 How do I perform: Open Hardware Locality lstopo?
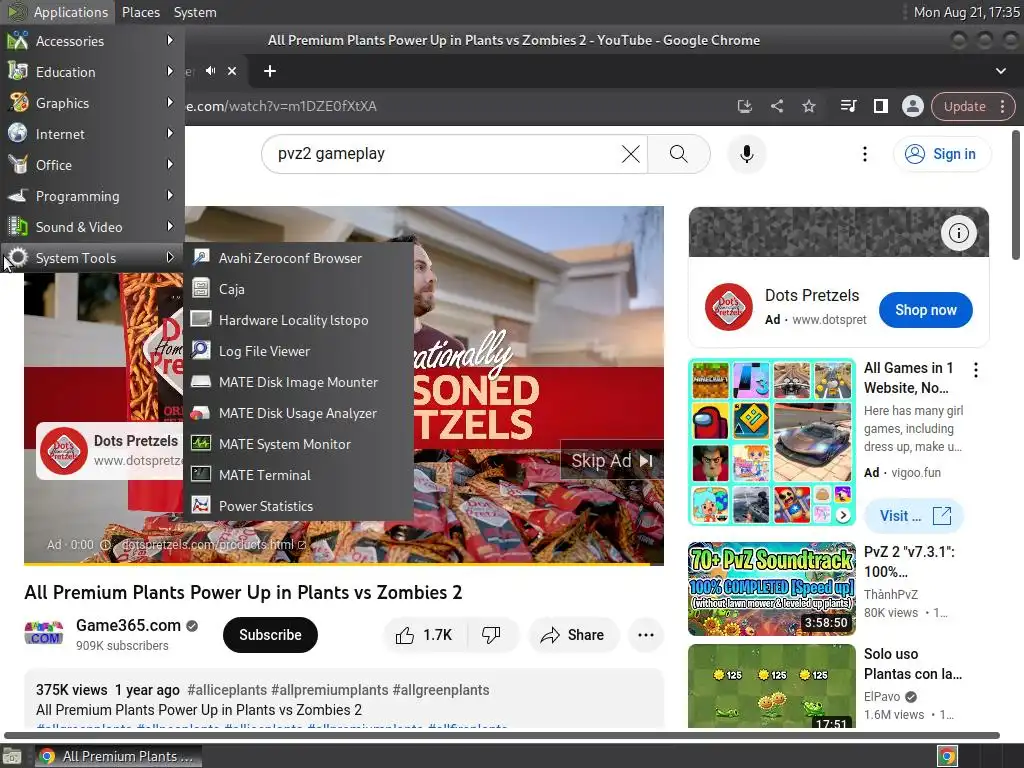click(x=298, y=320)
